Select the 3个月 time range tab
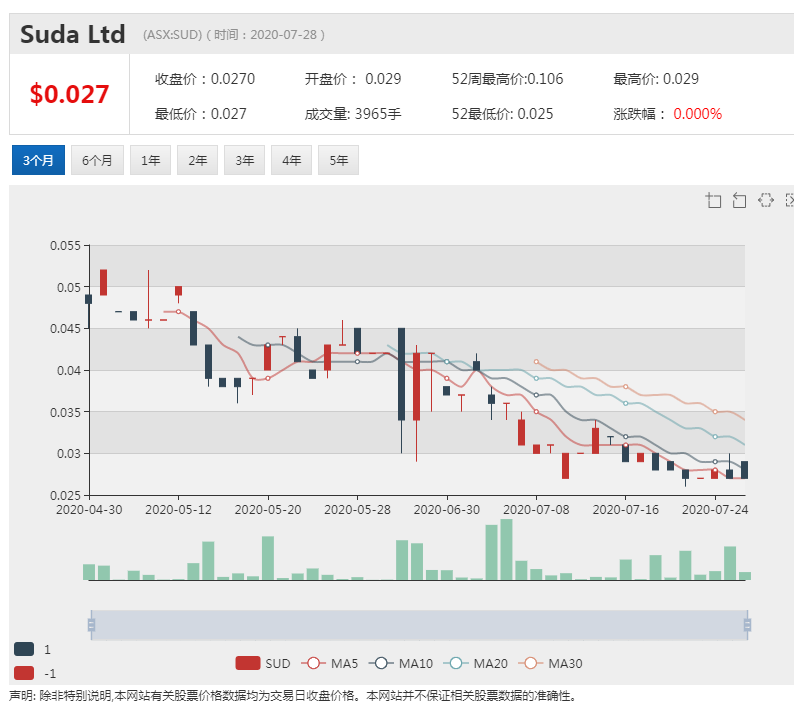The width and height of the screenshot is (801, 707). pos(38,160)
